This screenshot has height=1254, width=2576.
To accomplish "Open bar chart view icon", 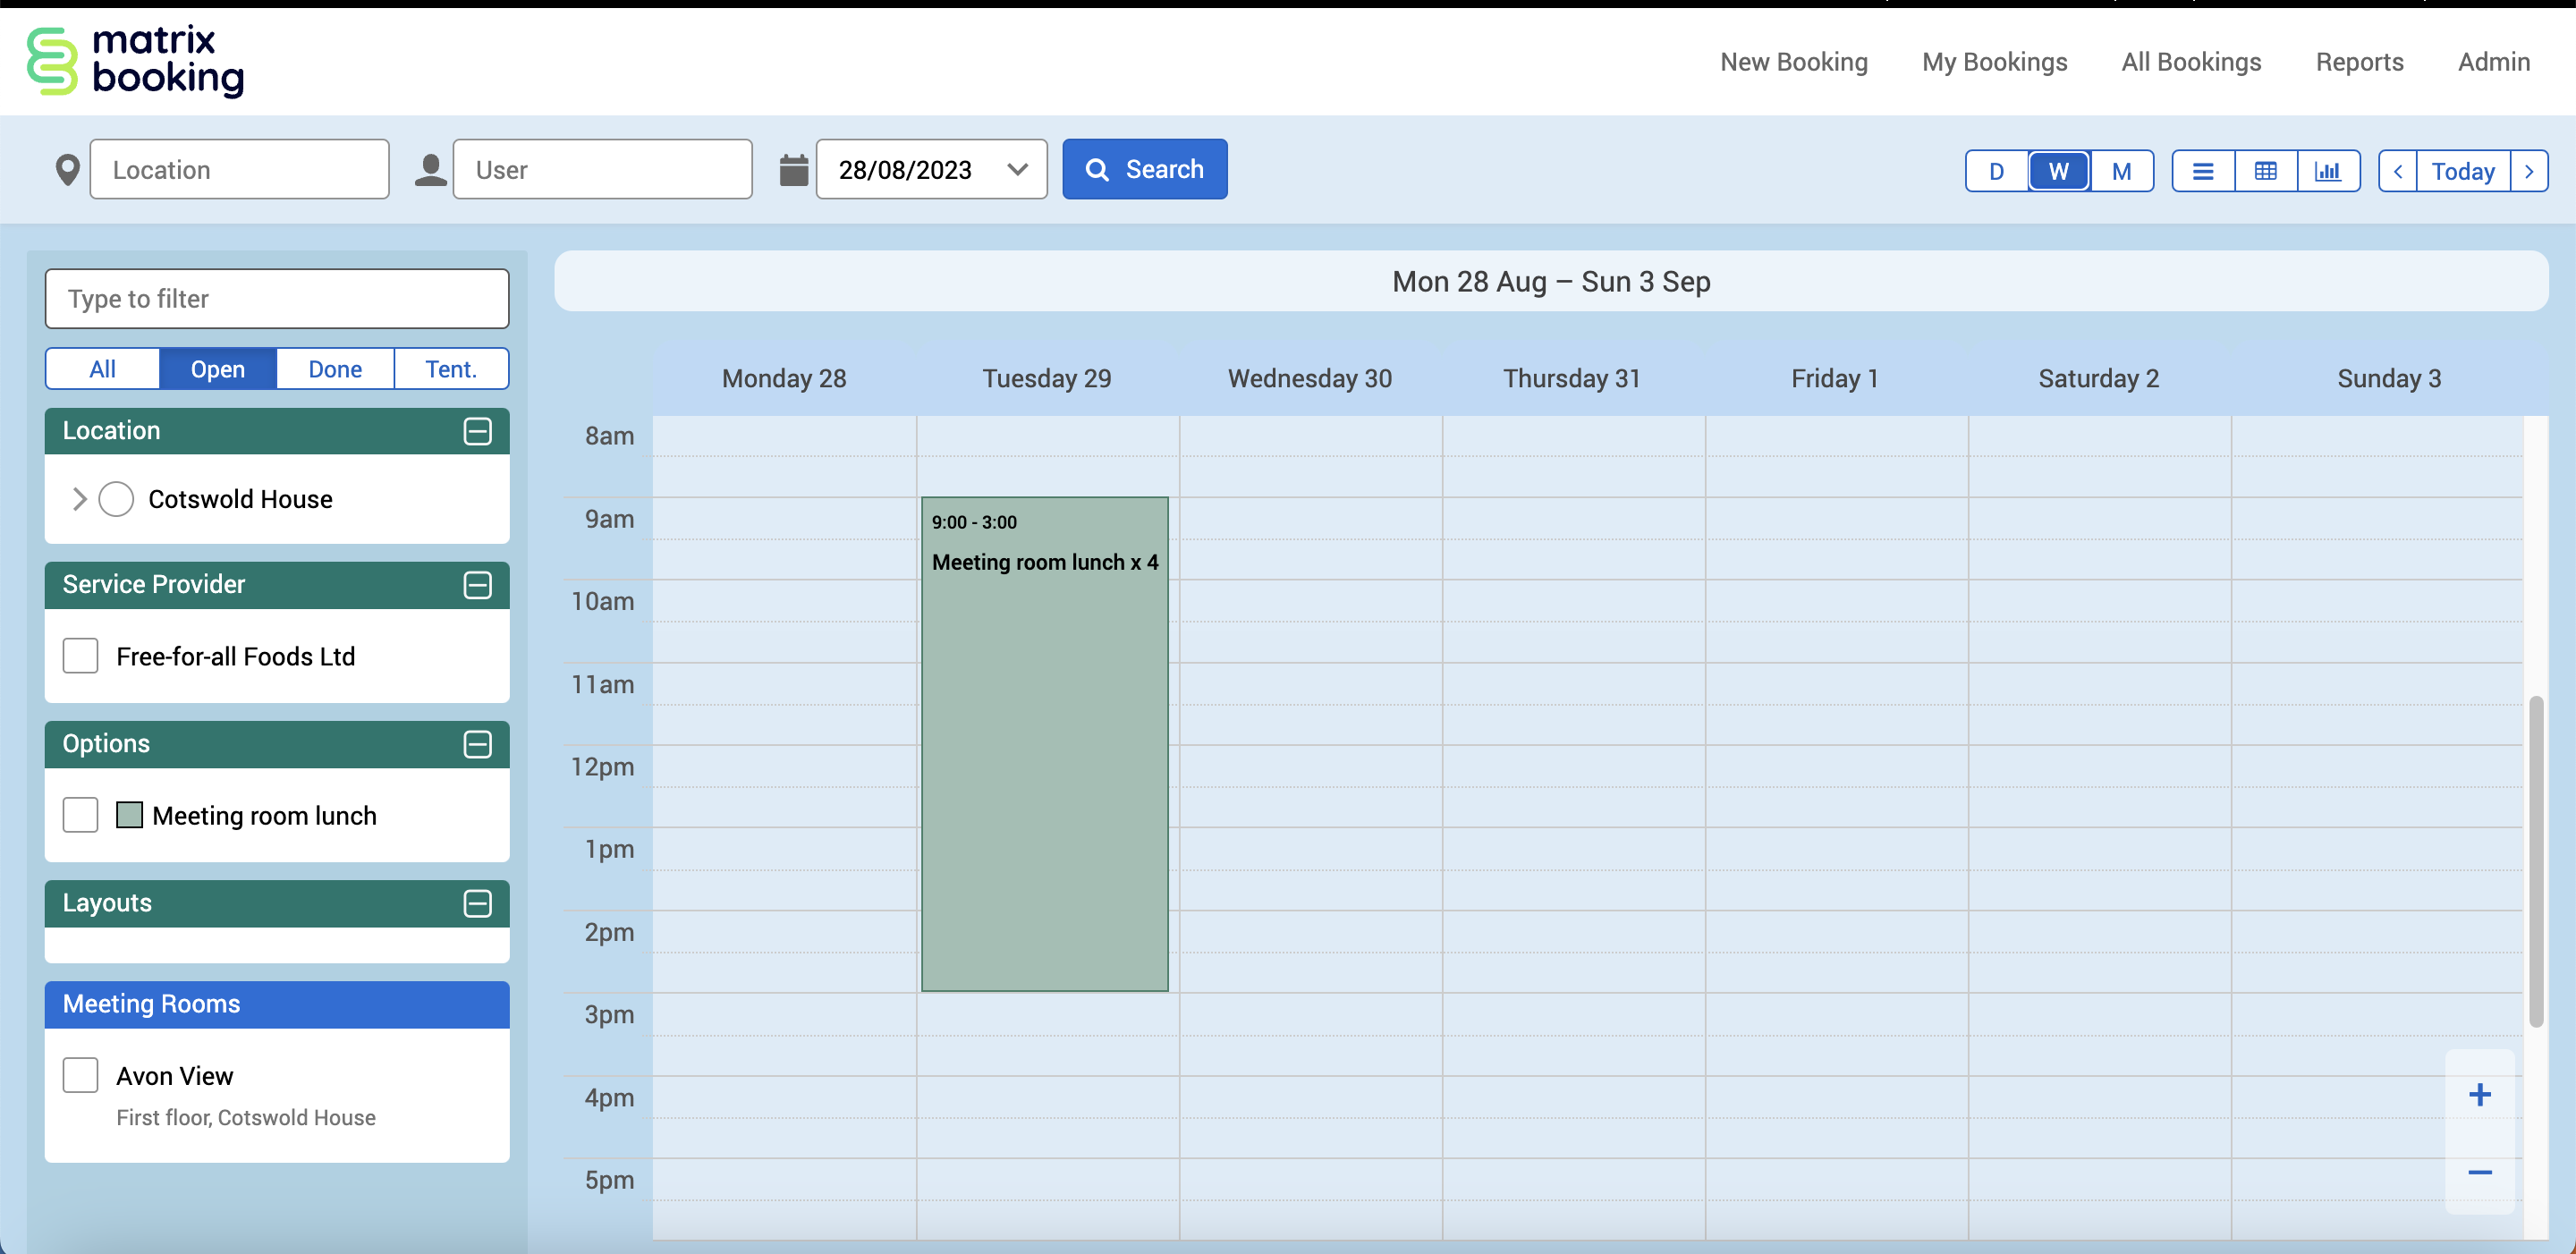I will click(2328, 171).
